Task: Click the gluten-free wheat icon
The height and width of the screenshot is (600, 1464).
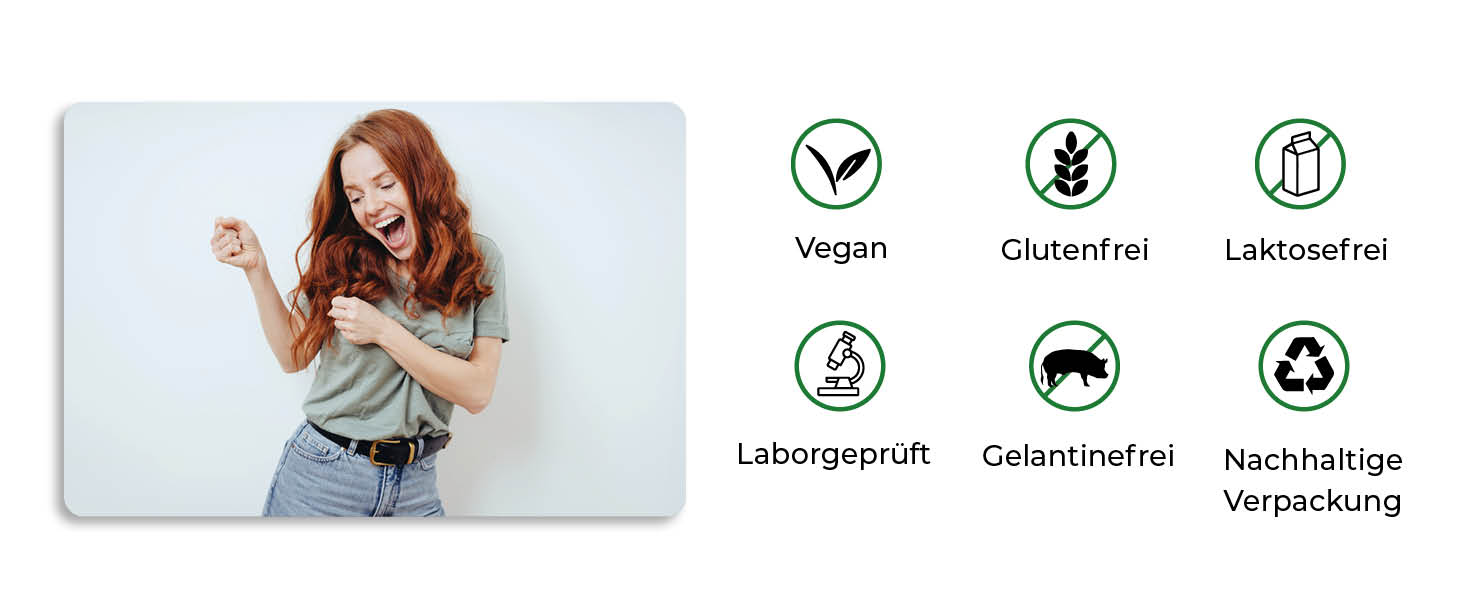Action: coord(1071,164)
